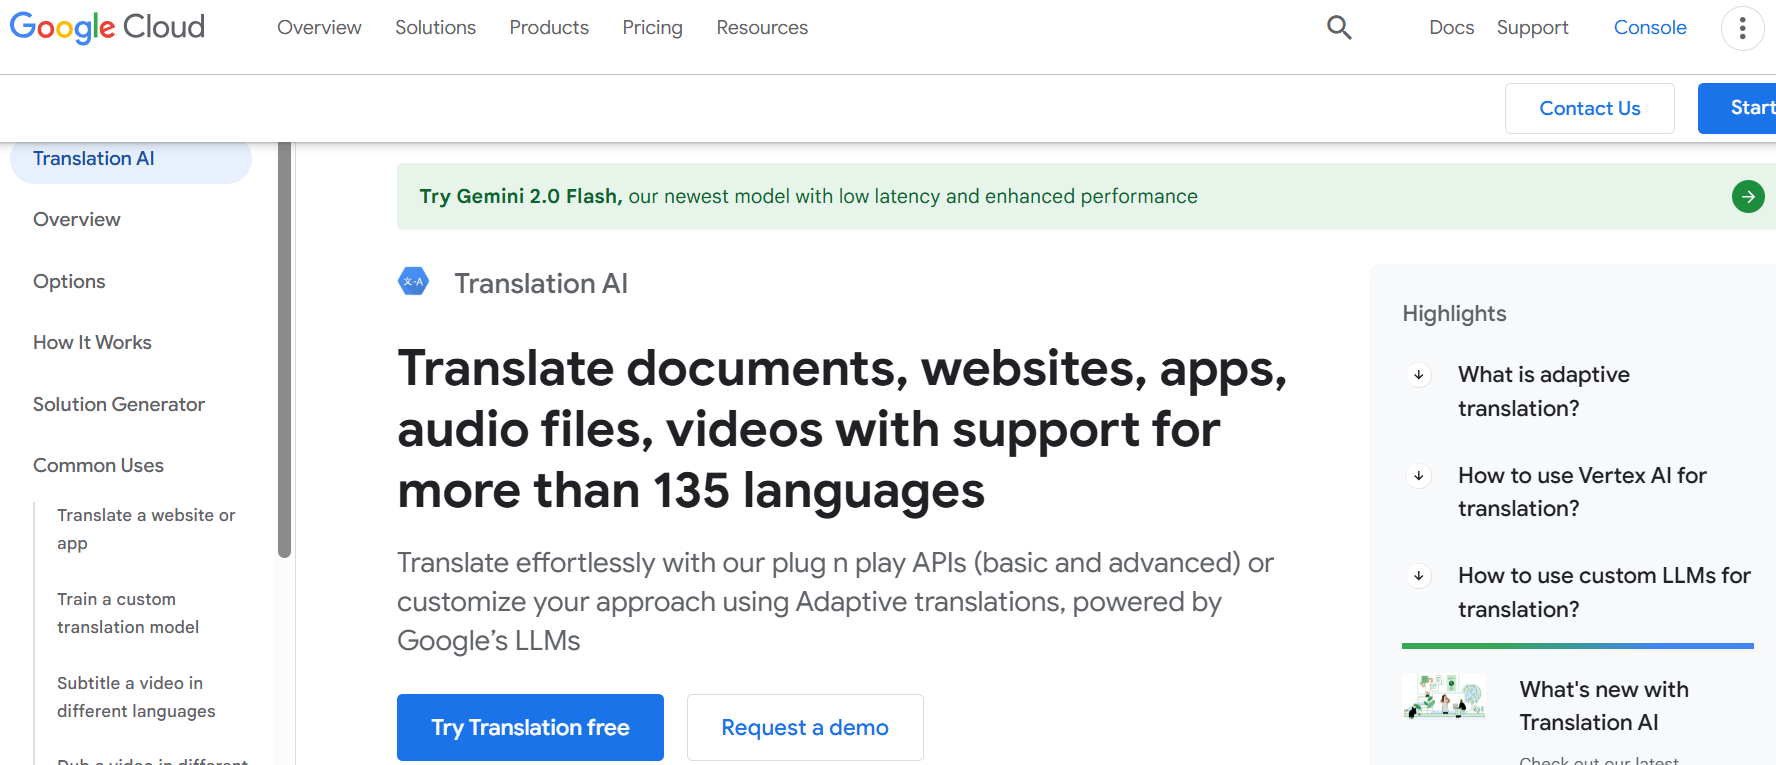Click the Contact Us button
This screenshot has height=765, width=1776.
point(1589,108)
